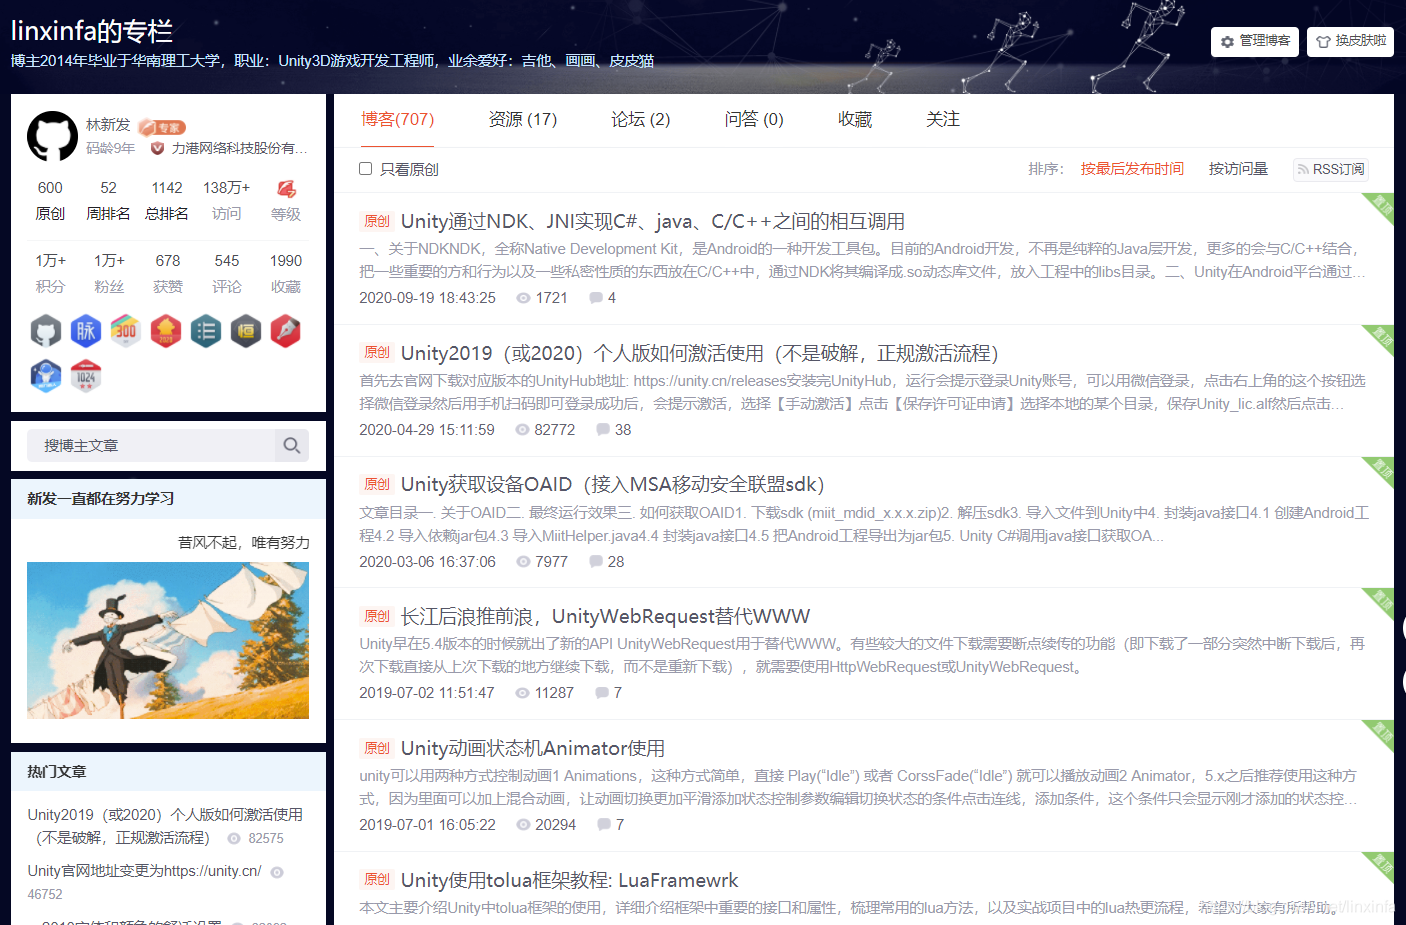The height and width of the screenshot is (925, 1406).
Task: Click the shield icon beside 力港网络科技股份有
Action: click(157, 148)
